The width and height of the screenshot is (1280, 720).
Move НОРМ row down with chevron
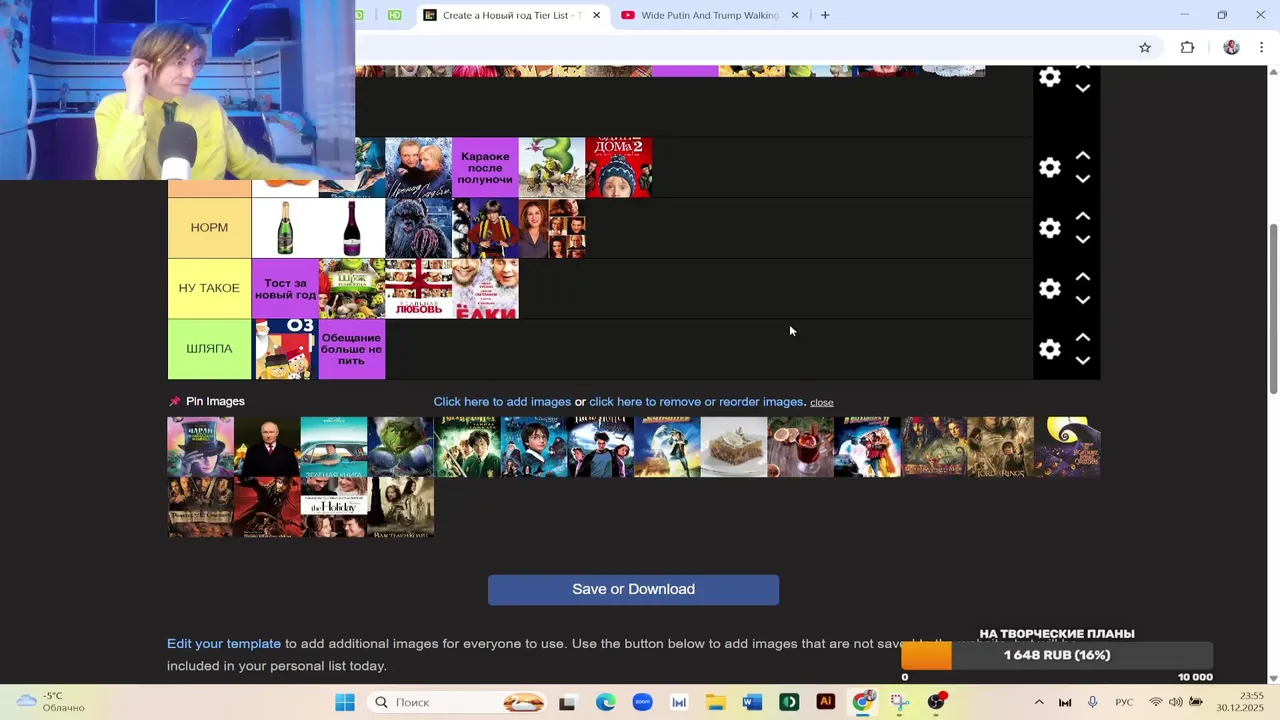tap(1082, 240)
